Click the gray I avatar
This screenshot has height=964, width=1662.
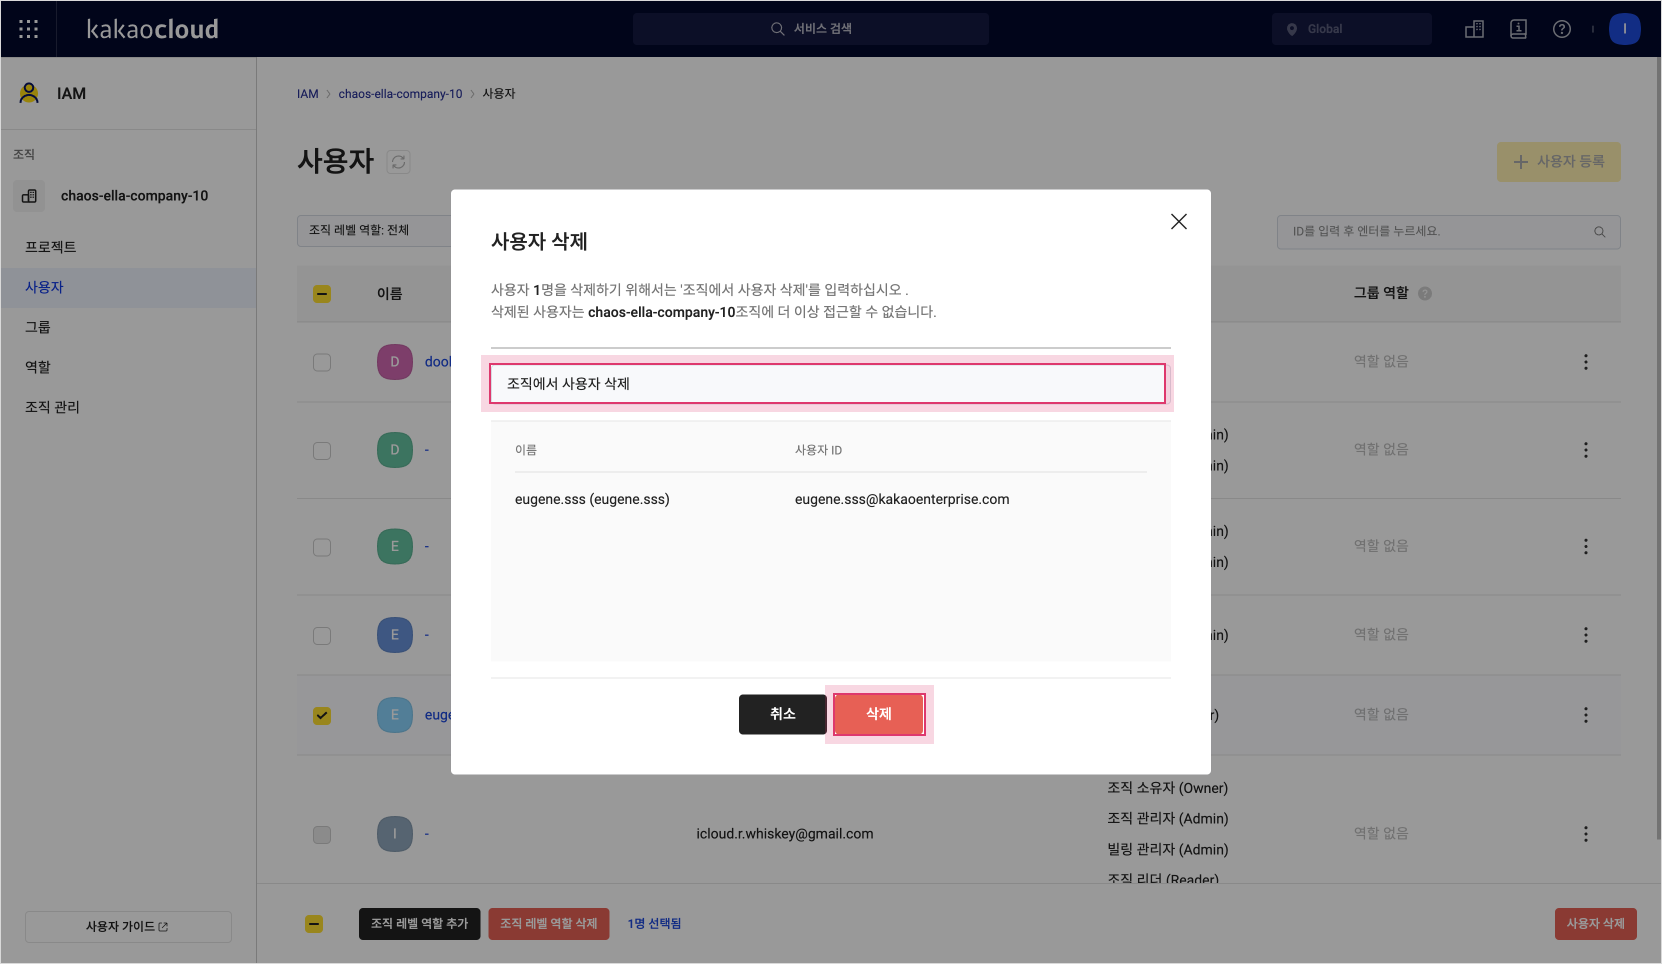[395, 834]
